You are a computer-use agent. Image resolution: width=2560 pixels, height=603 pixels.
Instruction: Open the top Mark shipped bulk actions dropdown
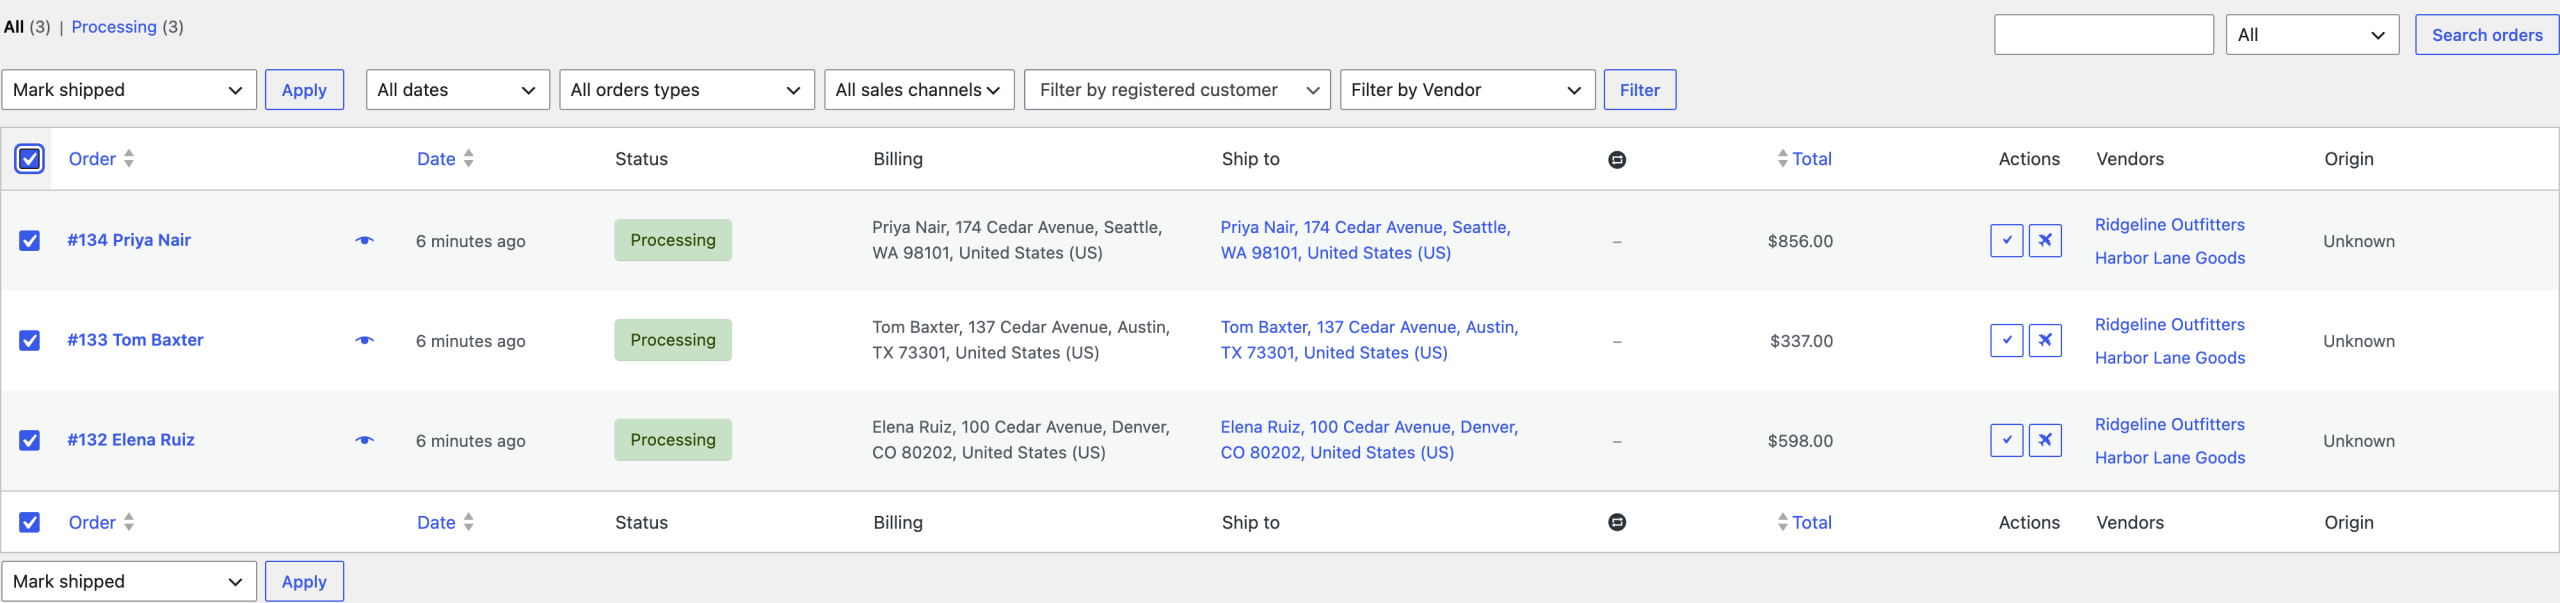click(129, 90)
